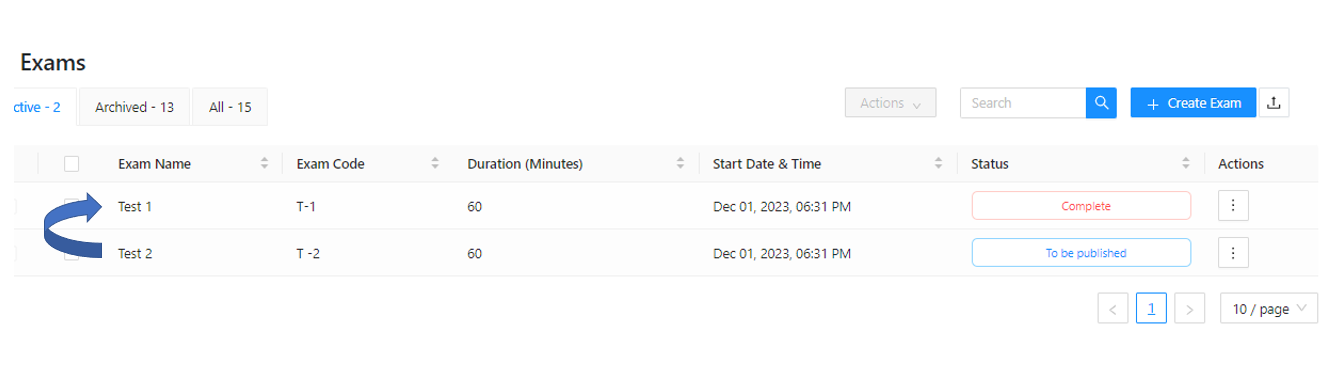The image size is (1337, 368).
Task: Click the Complete status badge for Test 1
Action: (1081, 206)
